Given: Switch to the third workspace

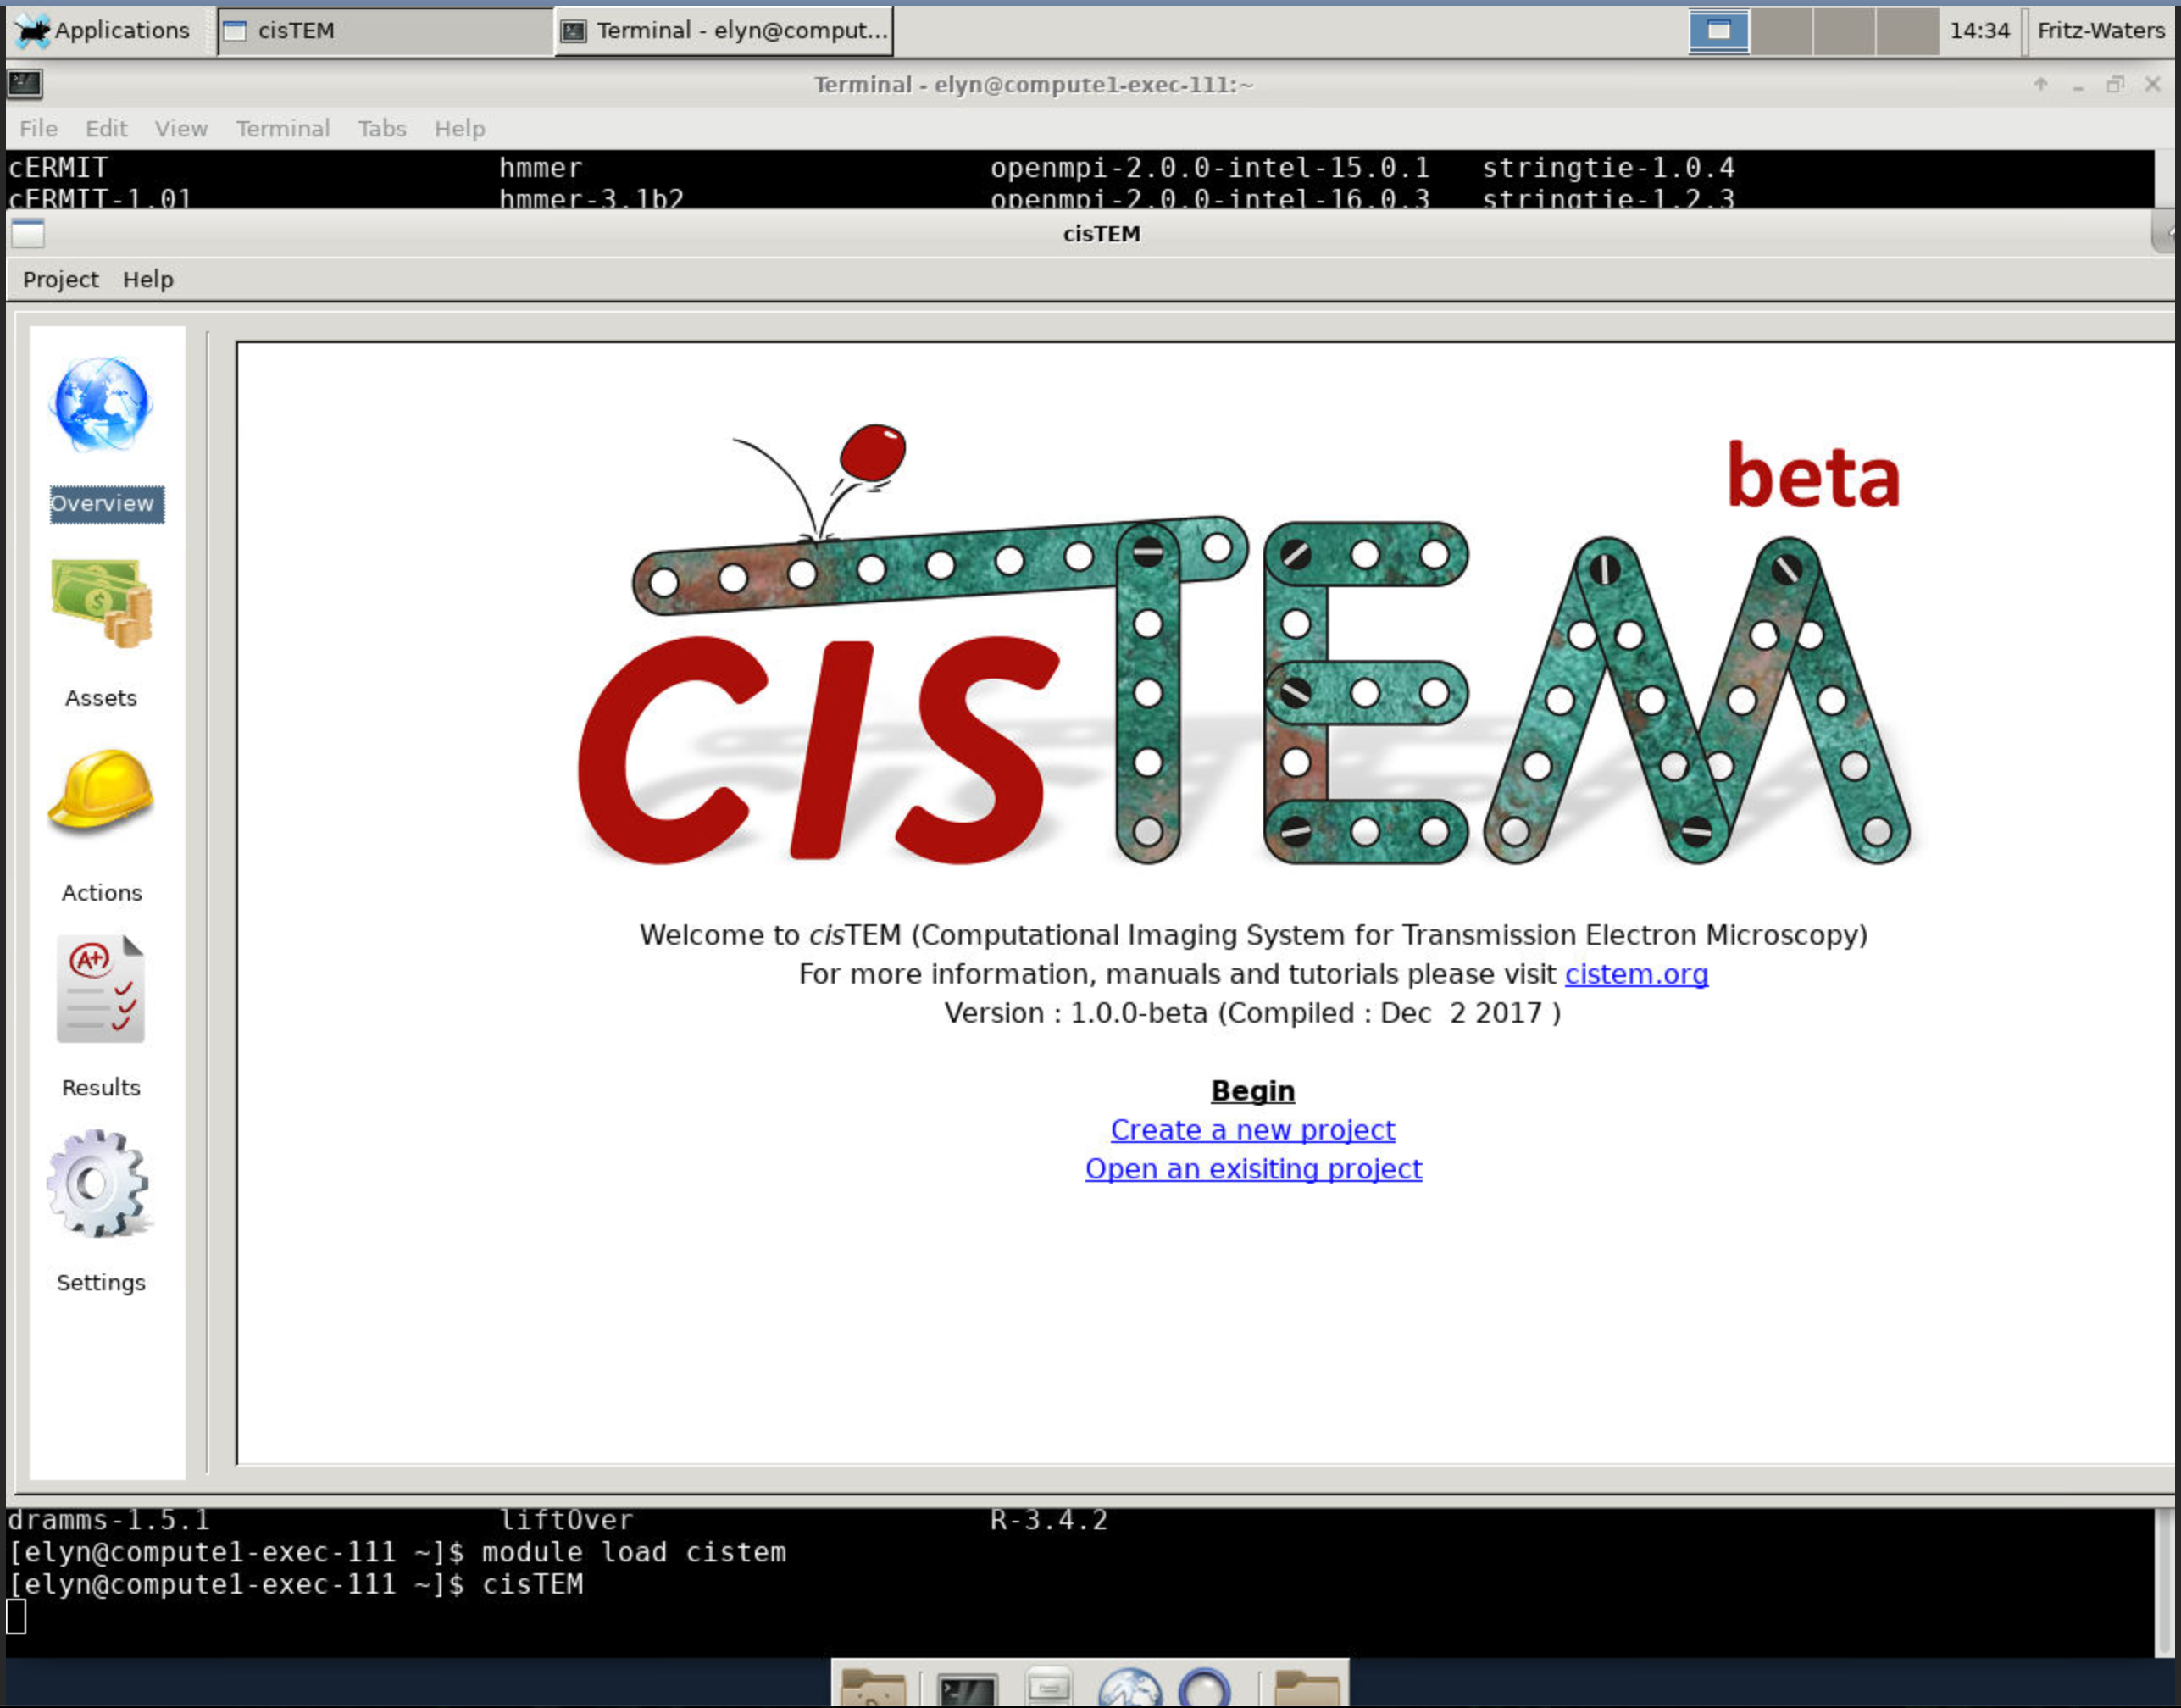Looking at the screenshot, I should (x=1844, y=30).
